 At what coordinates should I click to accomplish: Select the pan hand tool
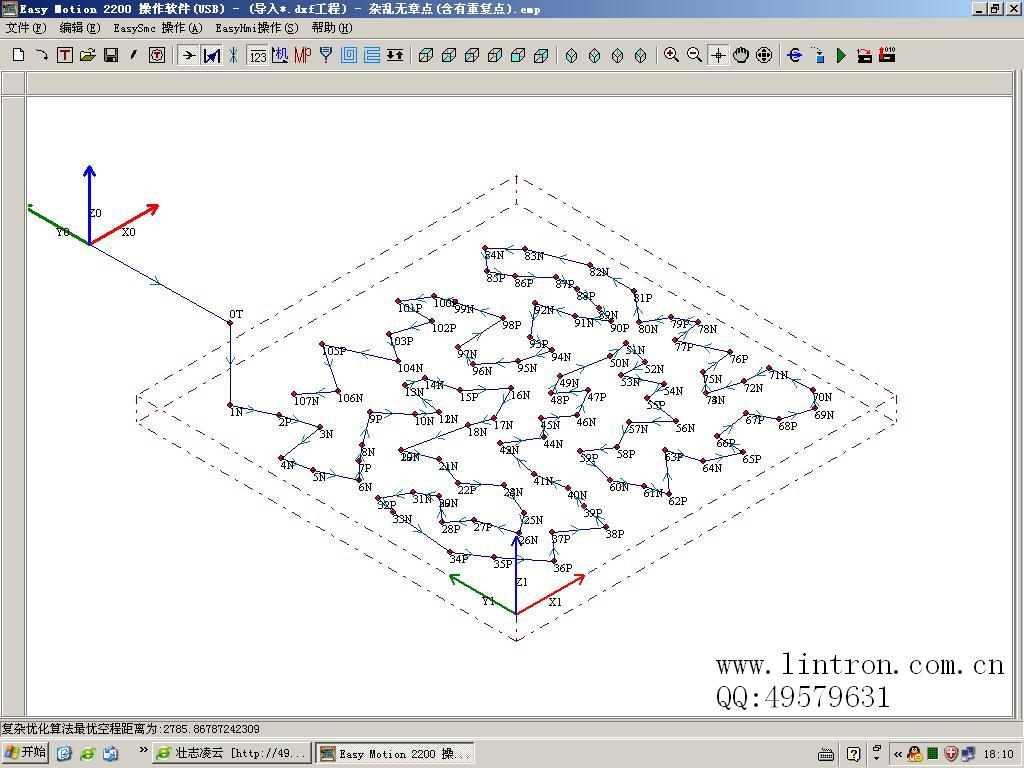coord(741,55)
